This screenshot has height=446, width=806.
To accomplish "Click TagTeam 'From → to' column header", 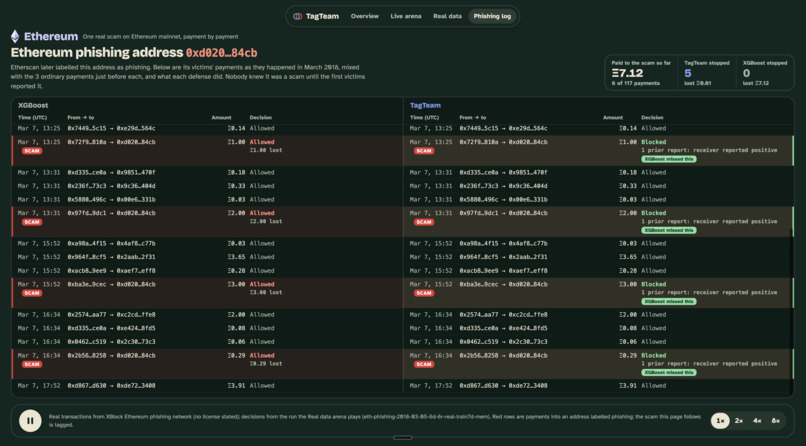I will 472,118.
